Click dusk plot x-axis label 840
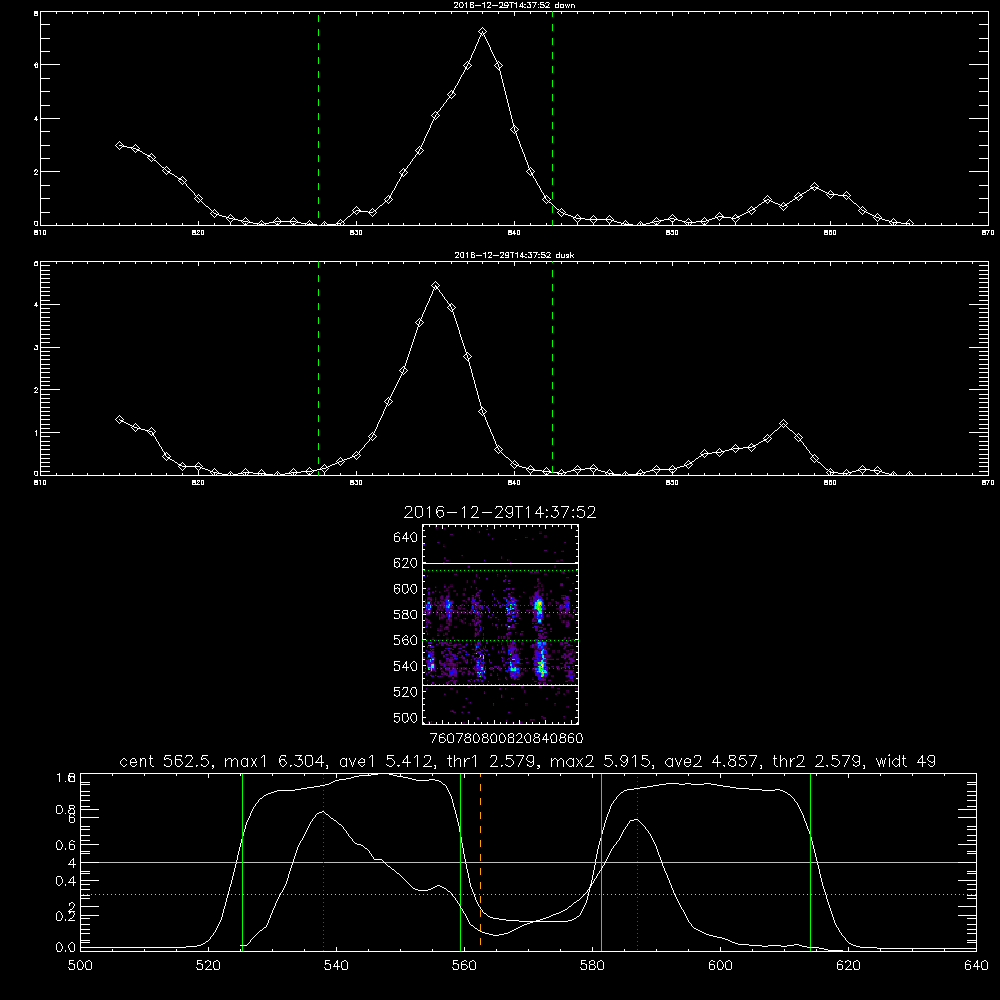The image size is (1000, 1000). tap(514, 483)
